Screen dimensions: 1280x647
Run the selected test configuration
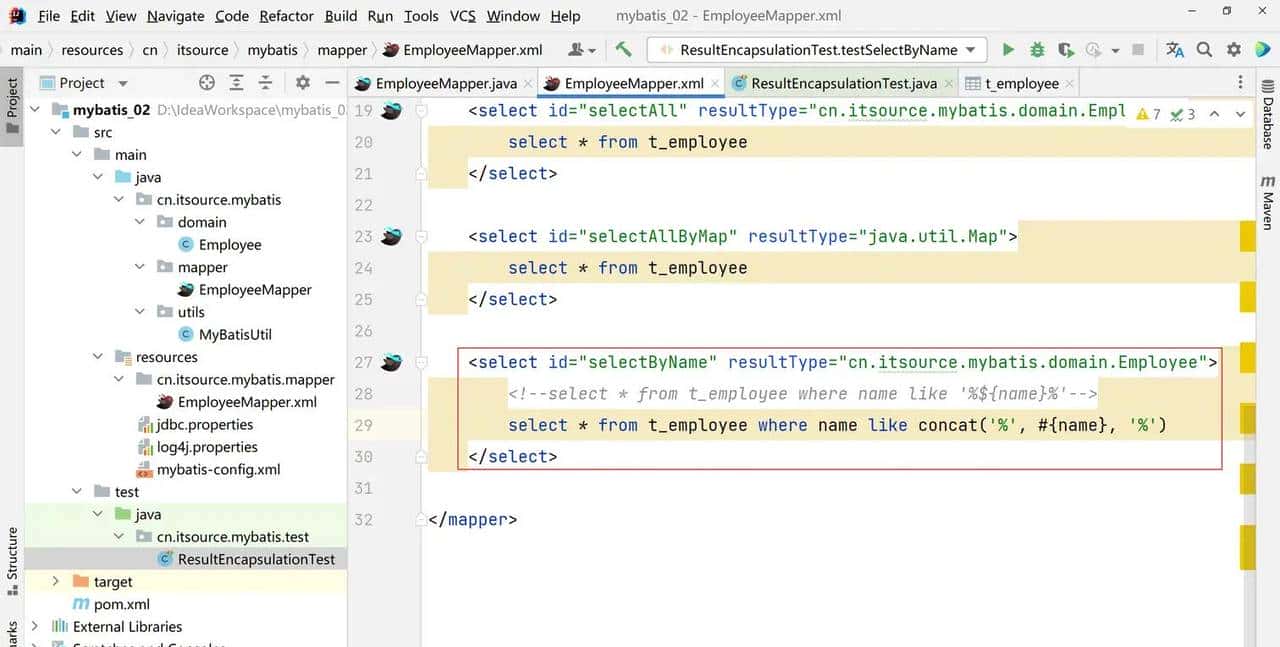tap(1008, 50)
